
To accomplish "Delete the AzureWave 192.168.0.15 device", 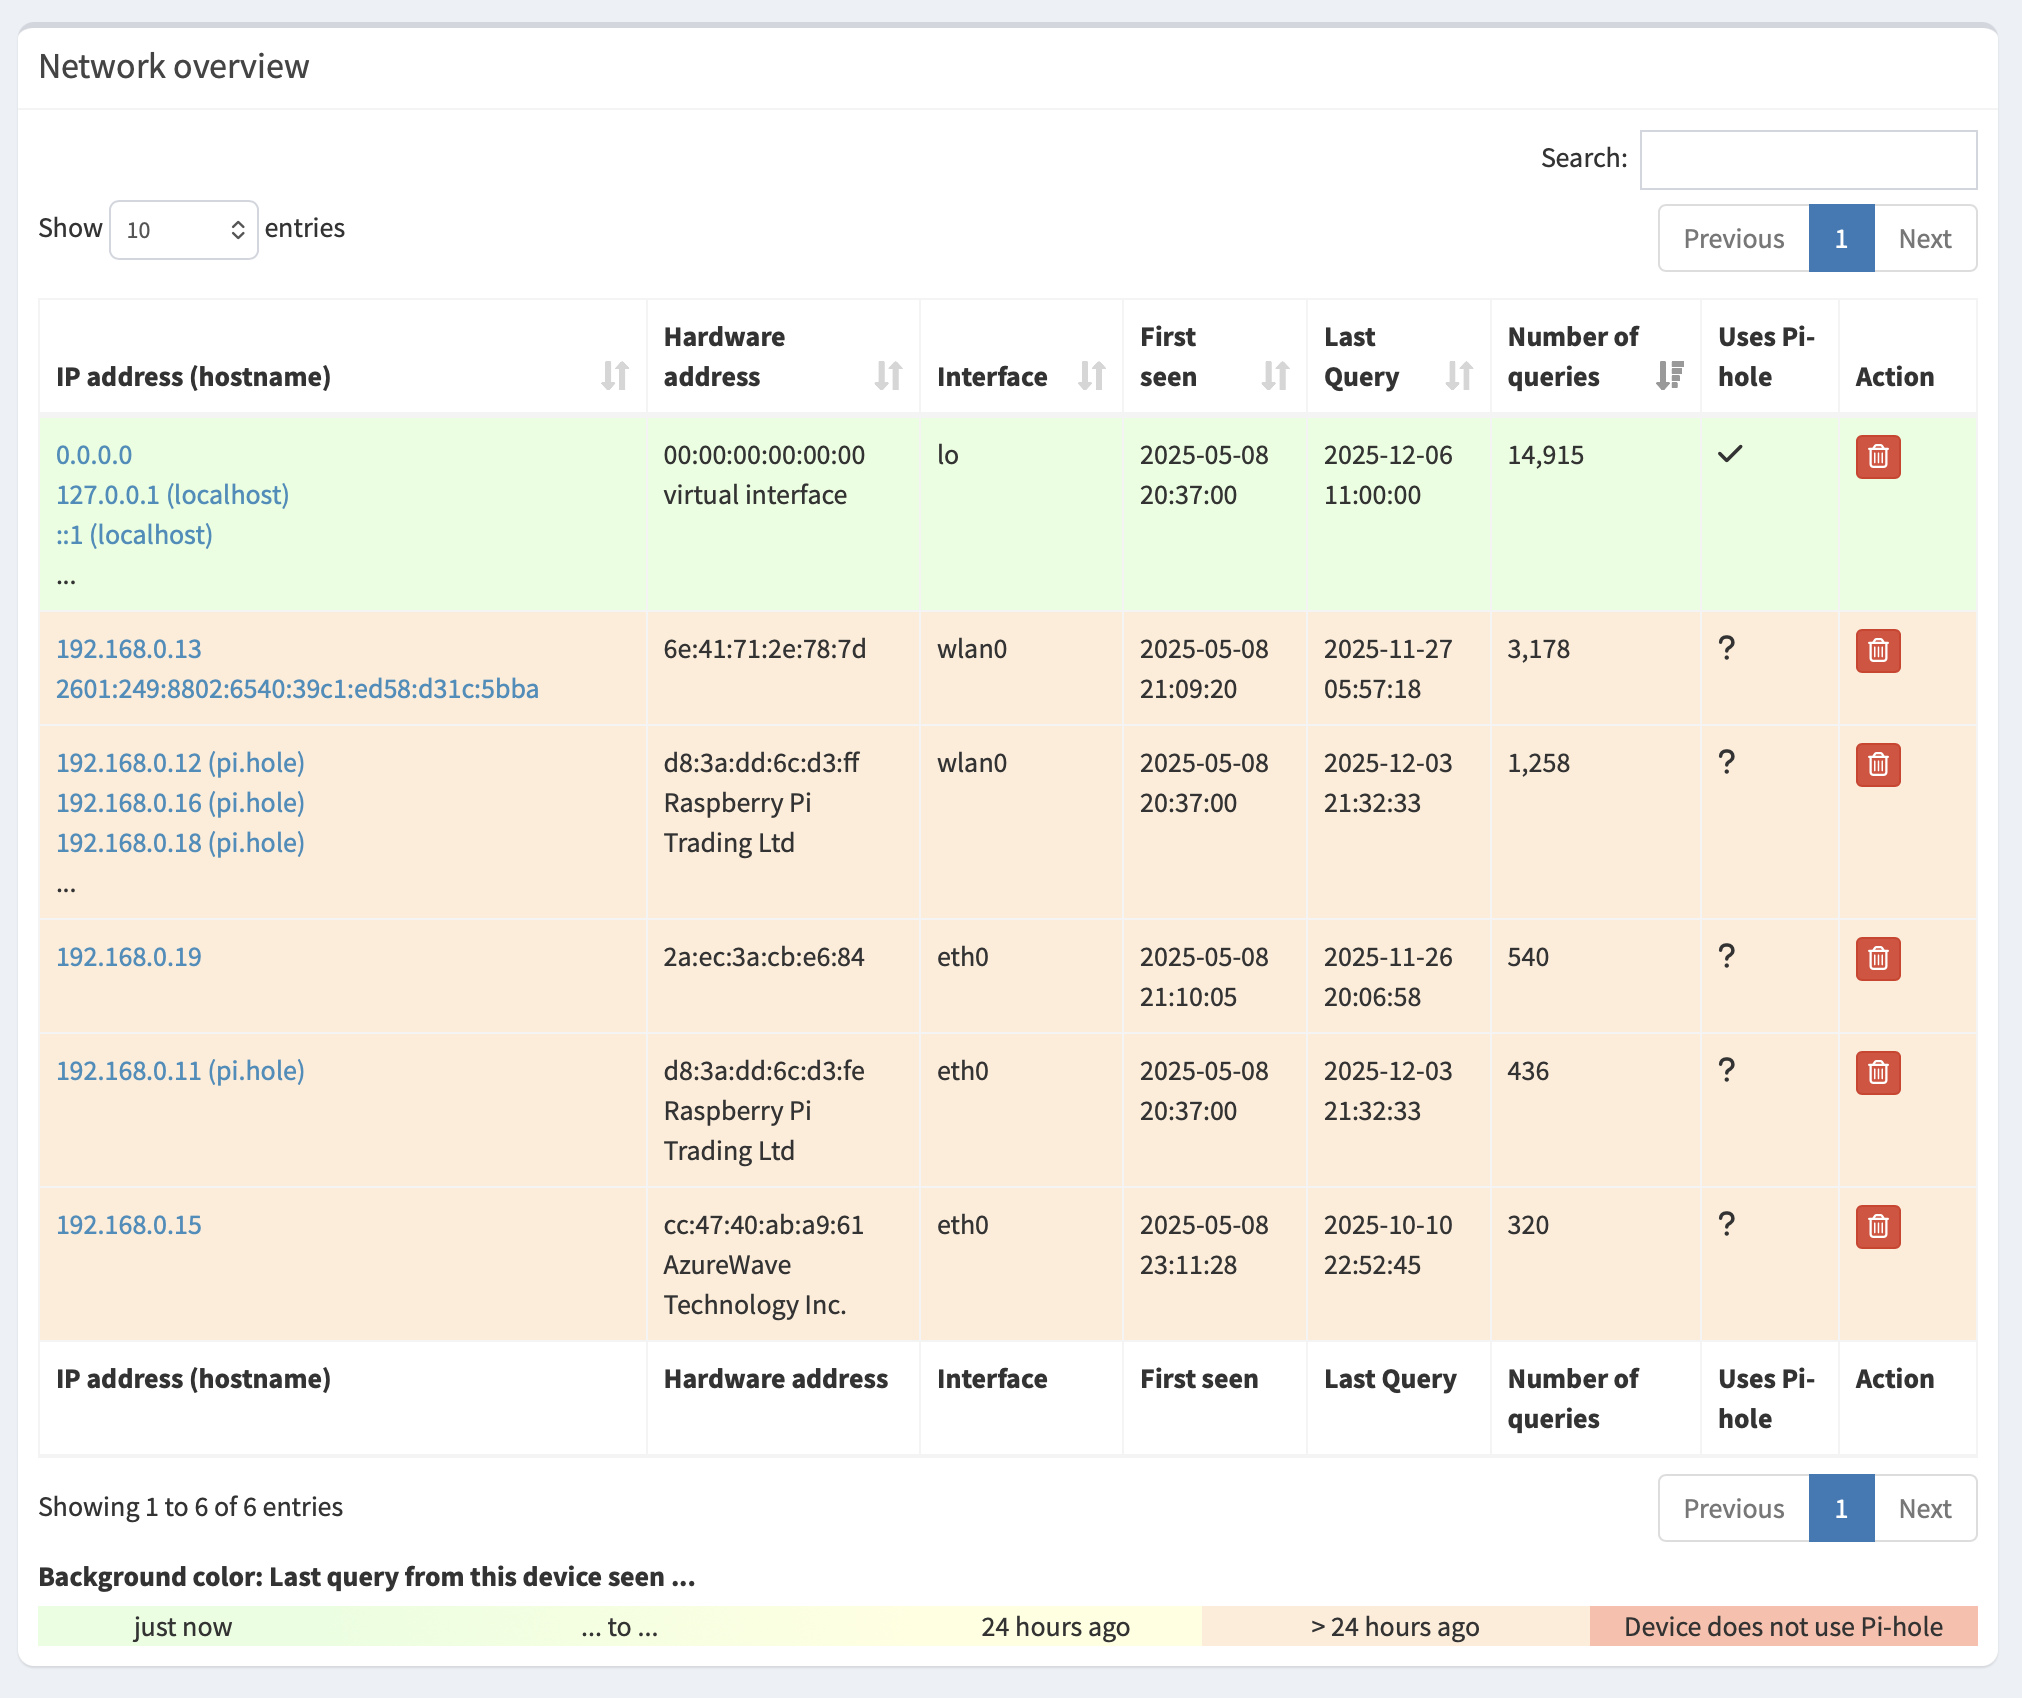I will pyautogui.click(x=1877, y=1227).
